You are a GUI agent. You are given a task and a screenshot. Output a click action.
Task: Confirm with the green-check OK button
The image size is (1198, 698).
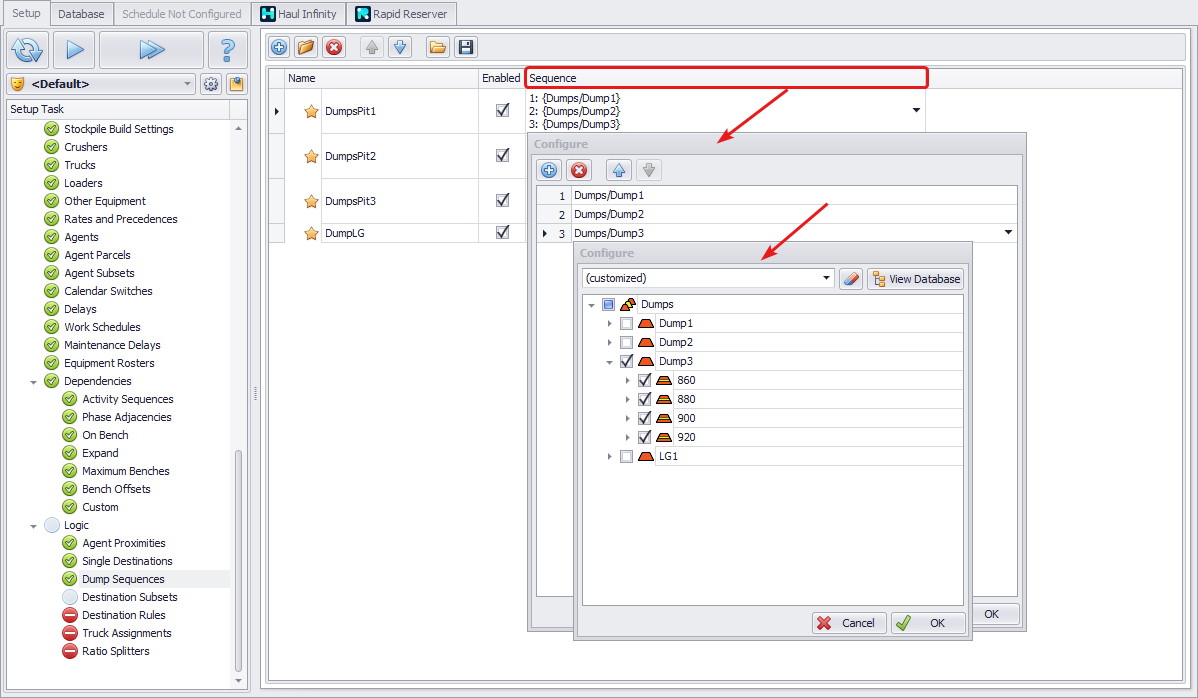[x=928, y=623]
